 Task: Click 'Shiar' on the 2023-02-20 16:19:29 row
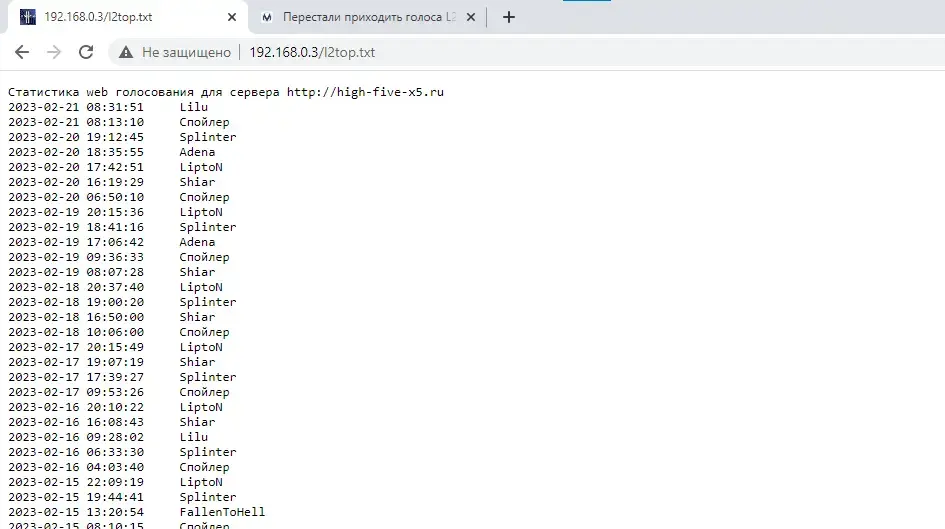(197, 182)
